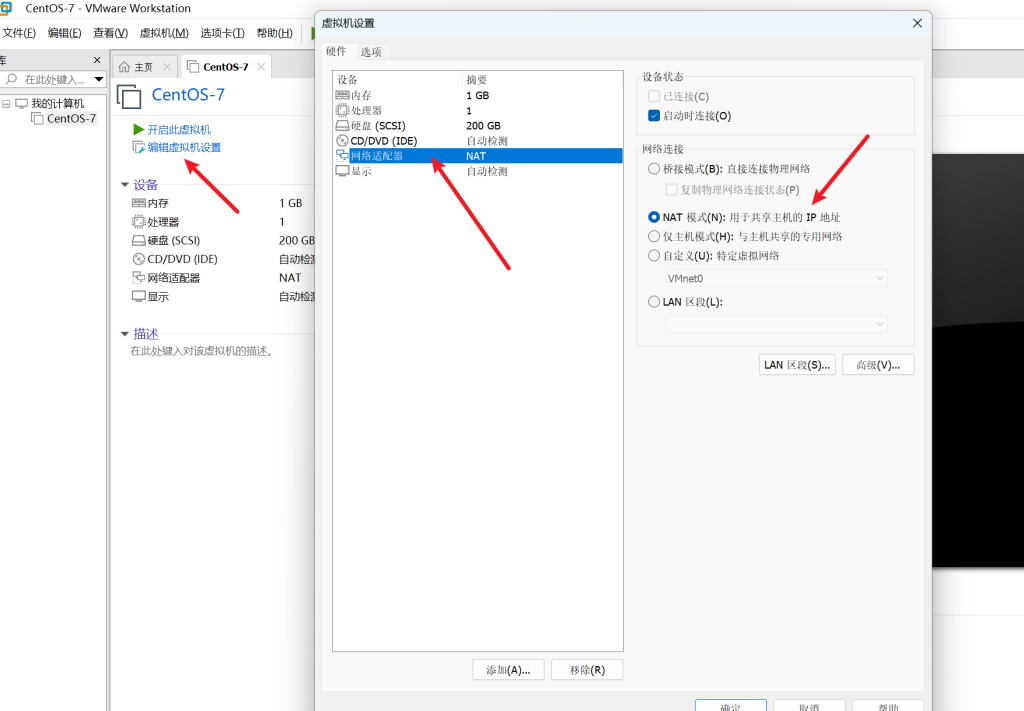Click the edit icon beside 编辑虚拟机设置
Viewport: 1024px width, 711px height.
pos(138,148)
